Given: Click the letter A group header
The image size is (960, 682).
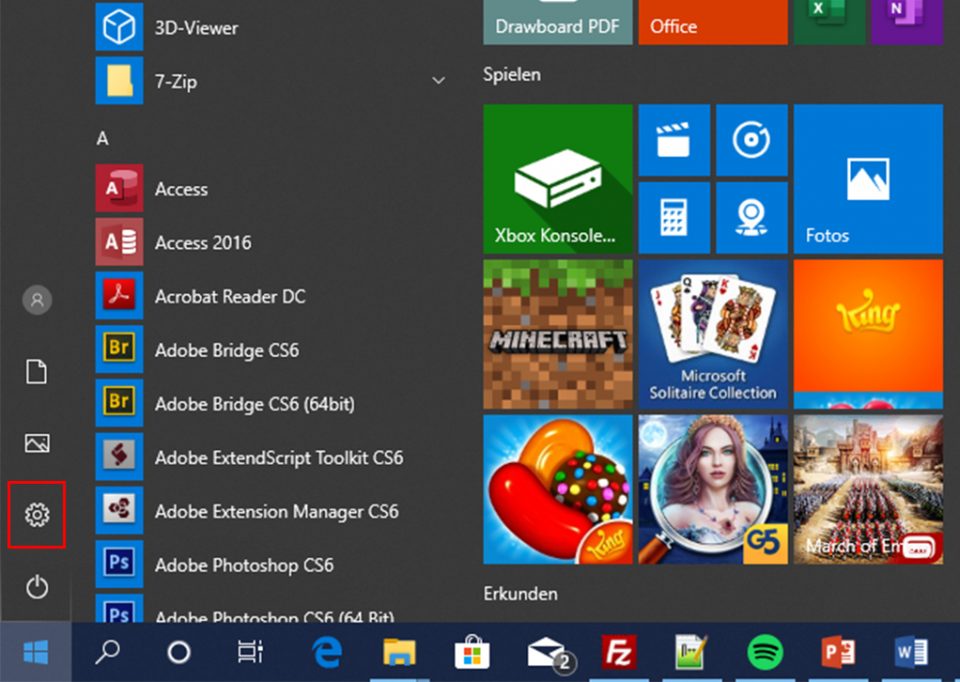Looking at the screenshot, I should click(x=102, y=139).
